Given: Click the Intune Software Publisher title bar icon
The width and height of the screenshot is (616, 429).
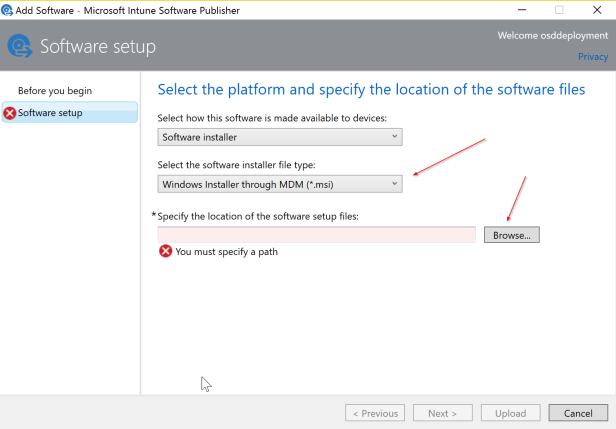Looking at the screenshot, I should click(7, 10).
